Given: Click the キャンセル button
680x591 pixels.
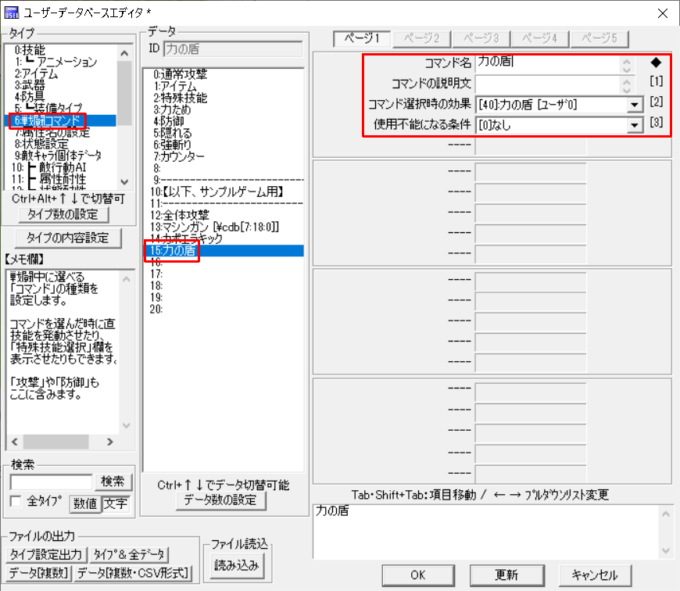Looking at the screenshot, I should pyautogui.click(x=594, y=575).
